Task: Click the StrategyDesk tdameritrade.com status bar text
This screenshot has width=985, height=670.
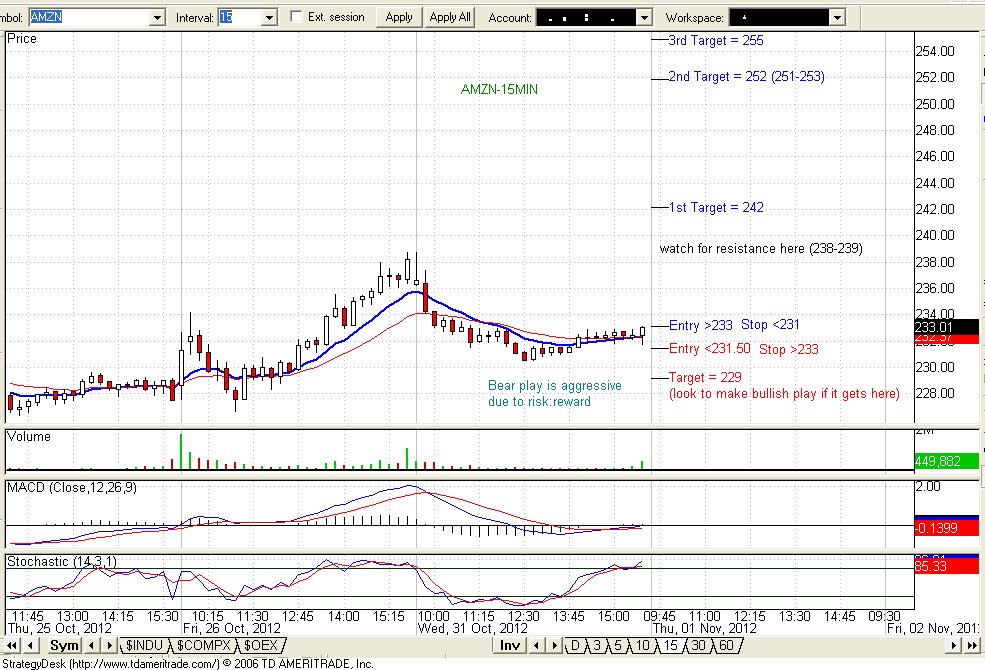Action: (x=188, y=664)
